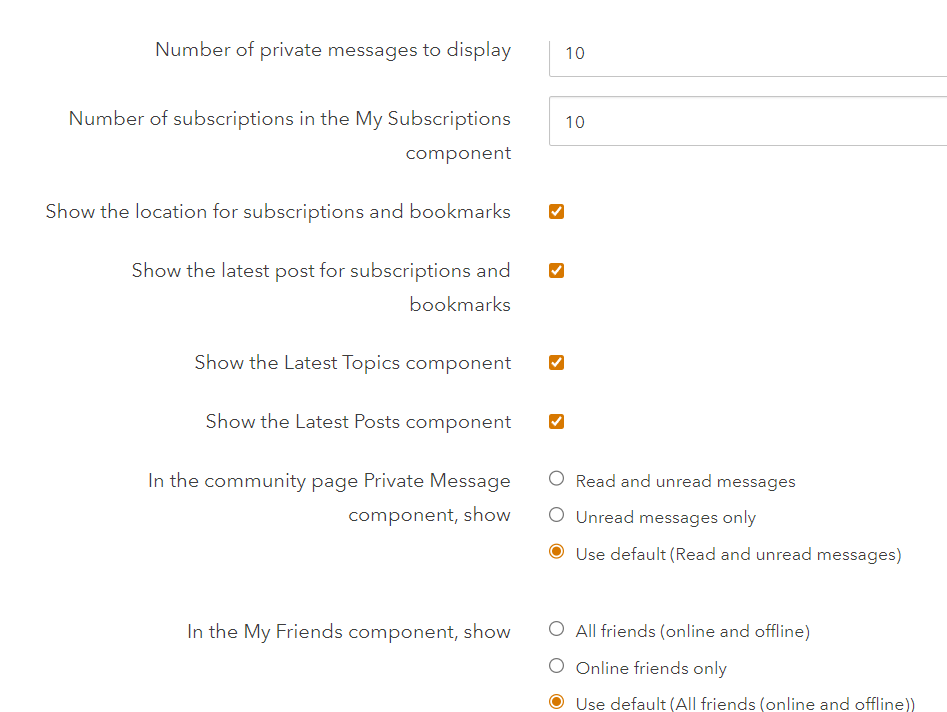Disable "Show the latest post for subscriptions and bookmarks"
This screenshot has height=712, width=947.
[556, 270]
